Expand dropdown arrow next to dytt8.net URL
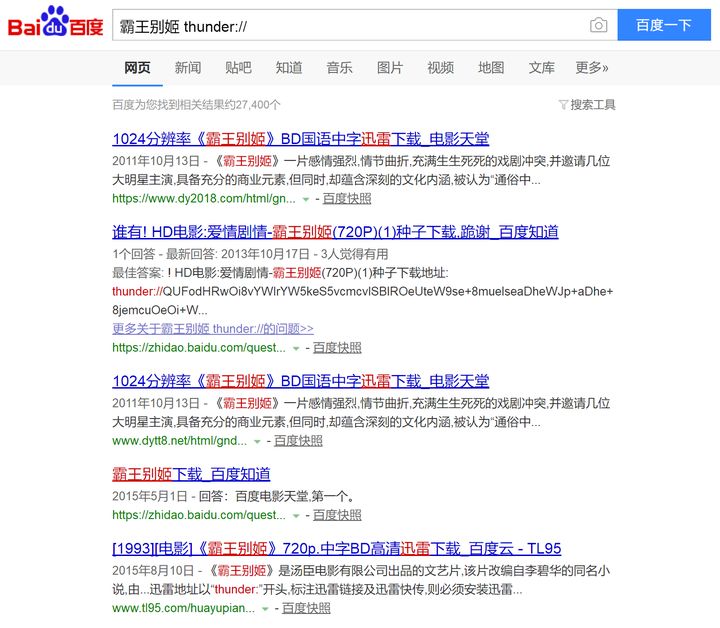Viewport: 720px width, 628px height. pos(257,442)
